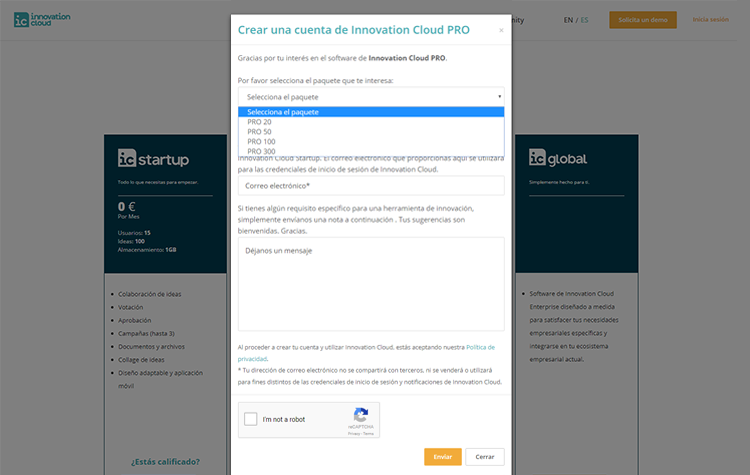Click the Innovation Cloud logo
The image size is (750, 475).
(x=42, y=20)
